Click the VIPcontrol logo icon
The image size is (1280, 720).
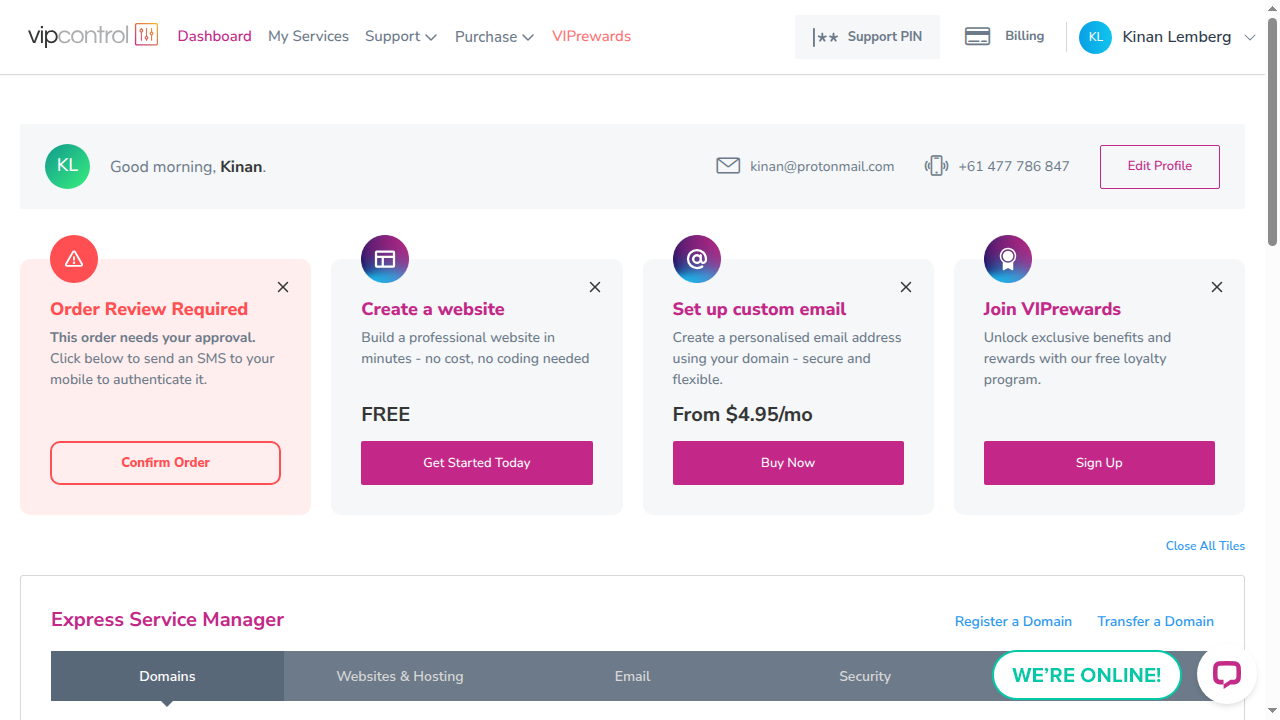146,36
